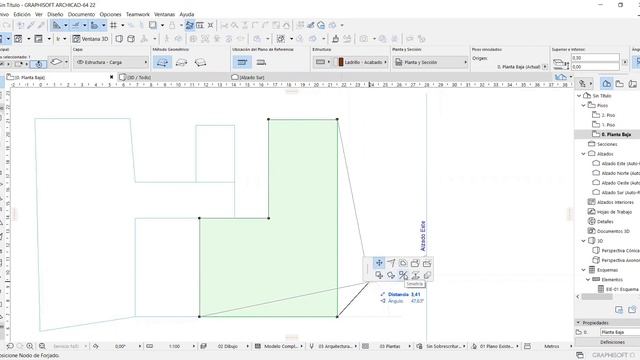The height and width of the screenshot is (360, 640).
Task: Click lower offset value field 0,00
Action: coord(595,67)
